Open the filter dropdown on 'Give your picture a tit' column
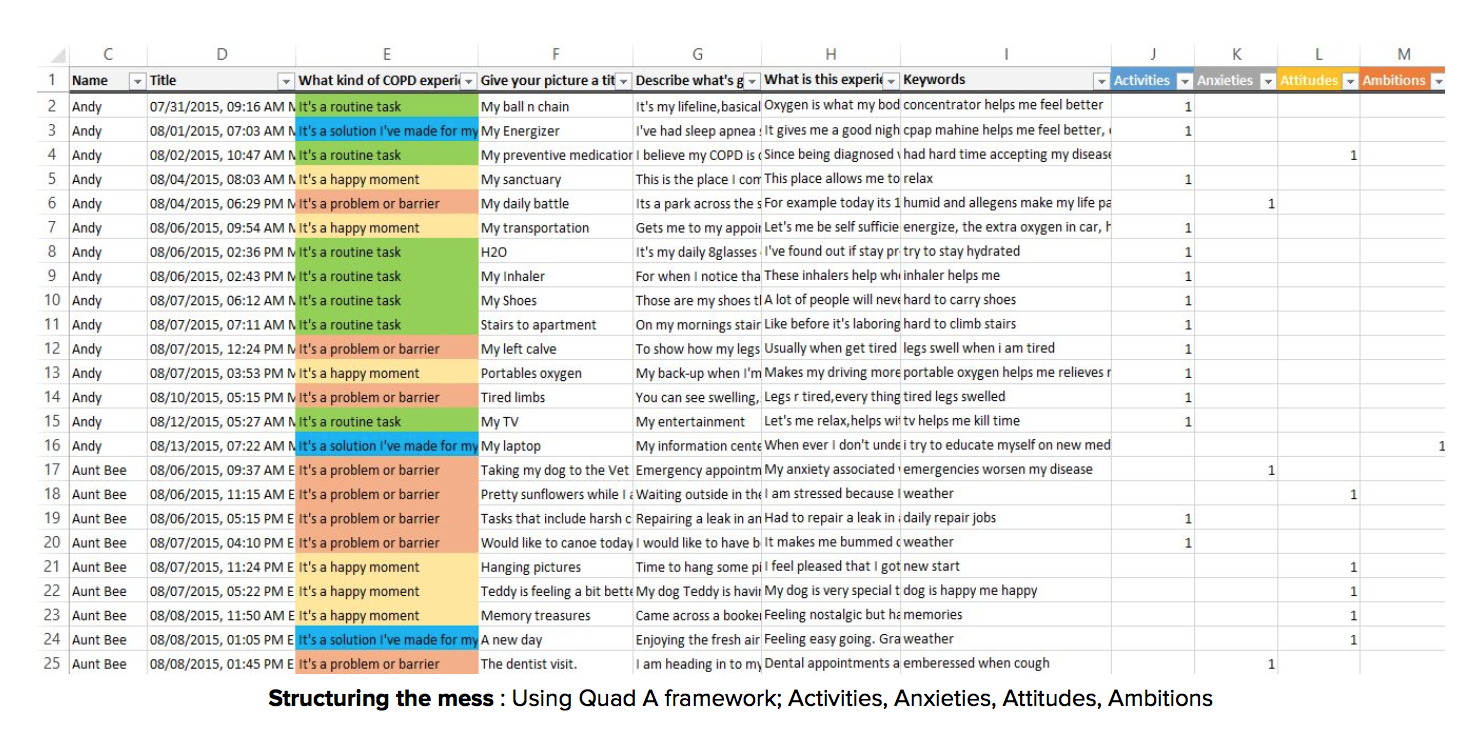 coord(624,80)
